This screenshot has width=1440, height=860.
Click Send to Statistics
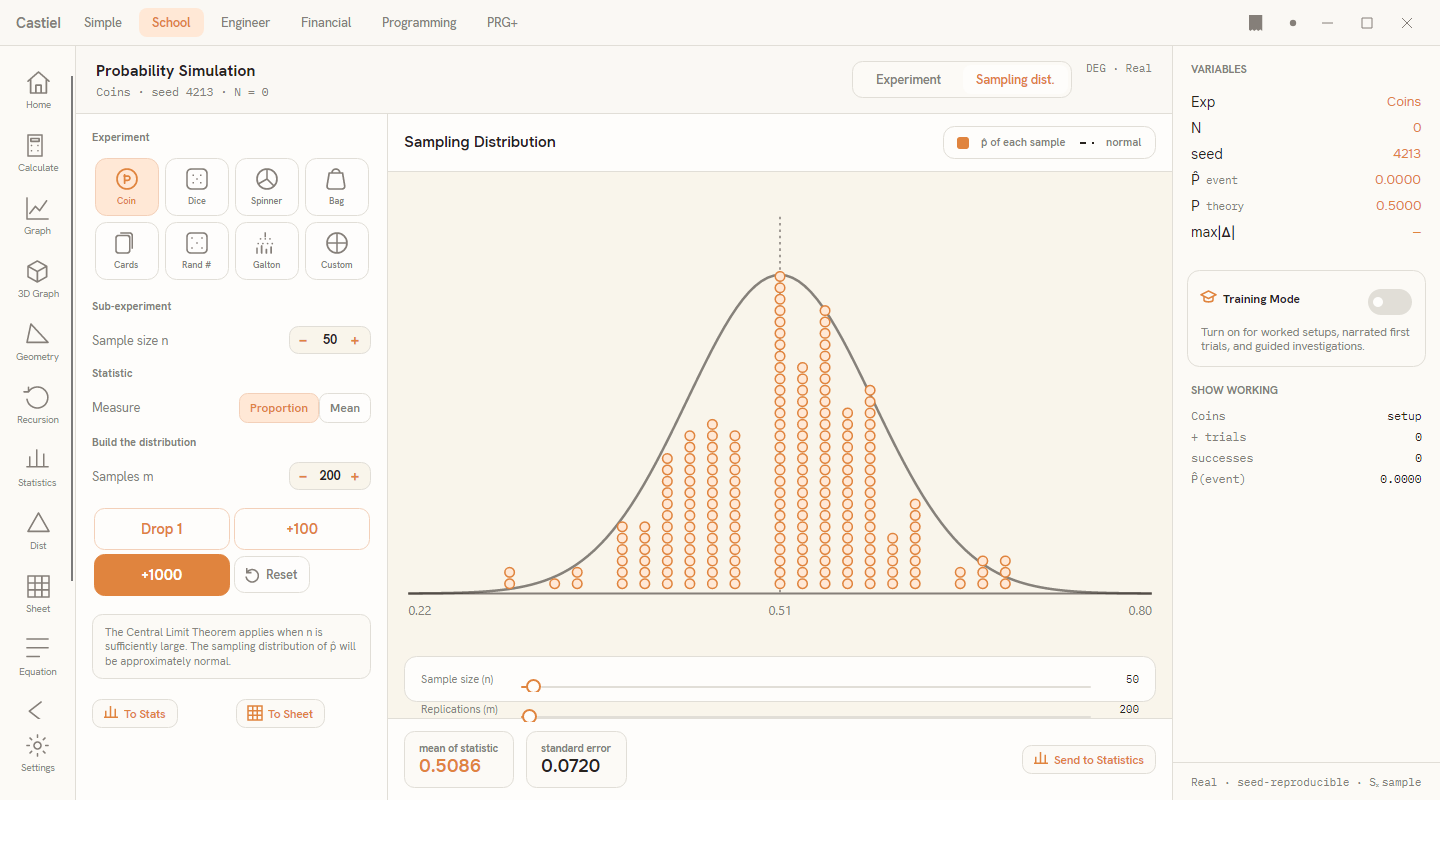tap(1089, 760)
